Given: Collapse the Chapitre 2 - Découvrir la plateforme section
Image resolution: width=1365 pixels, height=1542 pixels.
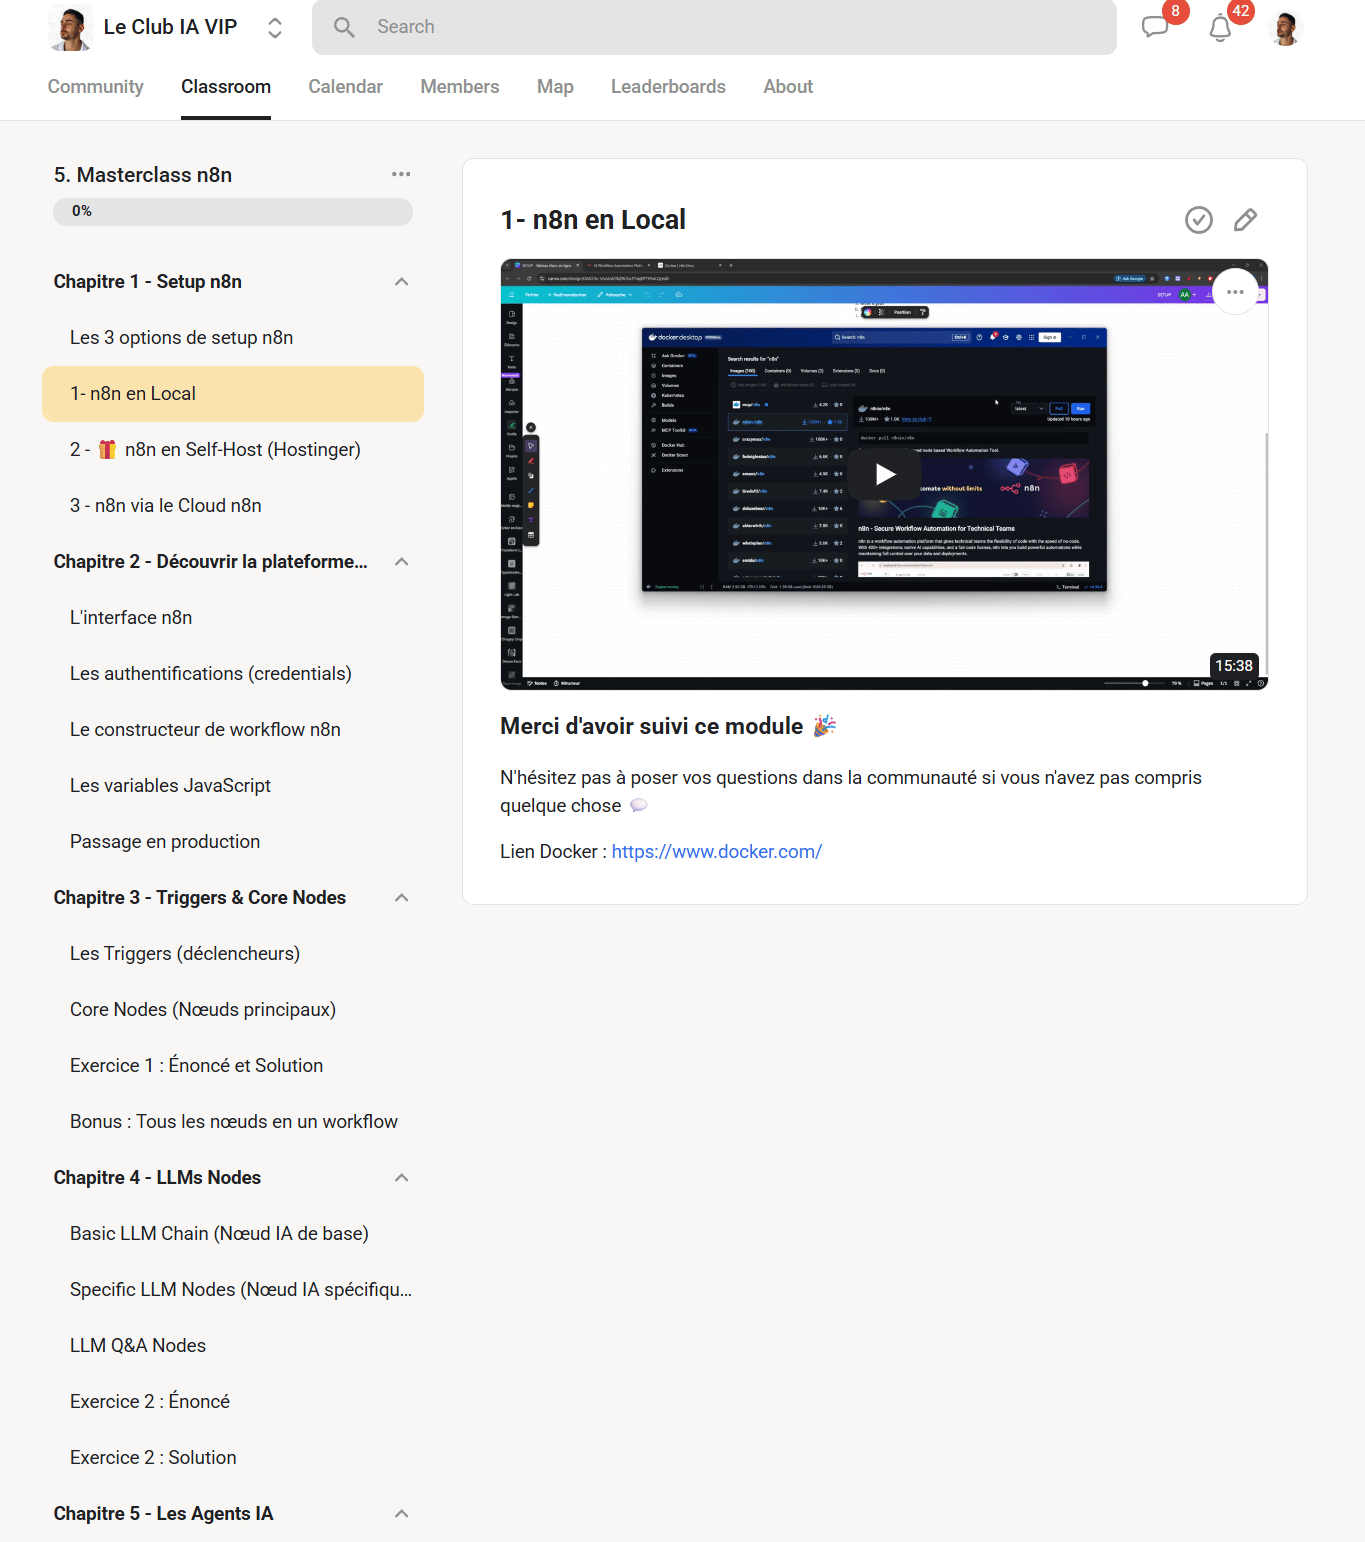Looking at the screenshot, I should tap(401, 562).
